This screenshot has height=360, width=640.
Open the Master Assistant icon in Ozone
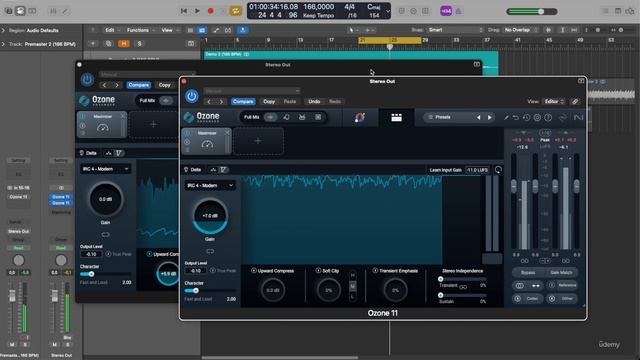pyautogui.click(x=360, y=118)
